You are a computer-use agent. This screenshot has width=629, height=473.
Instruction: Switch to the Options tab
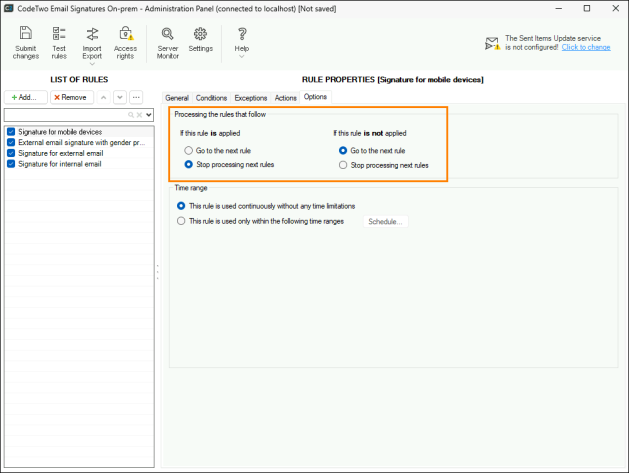click(315, 97)
